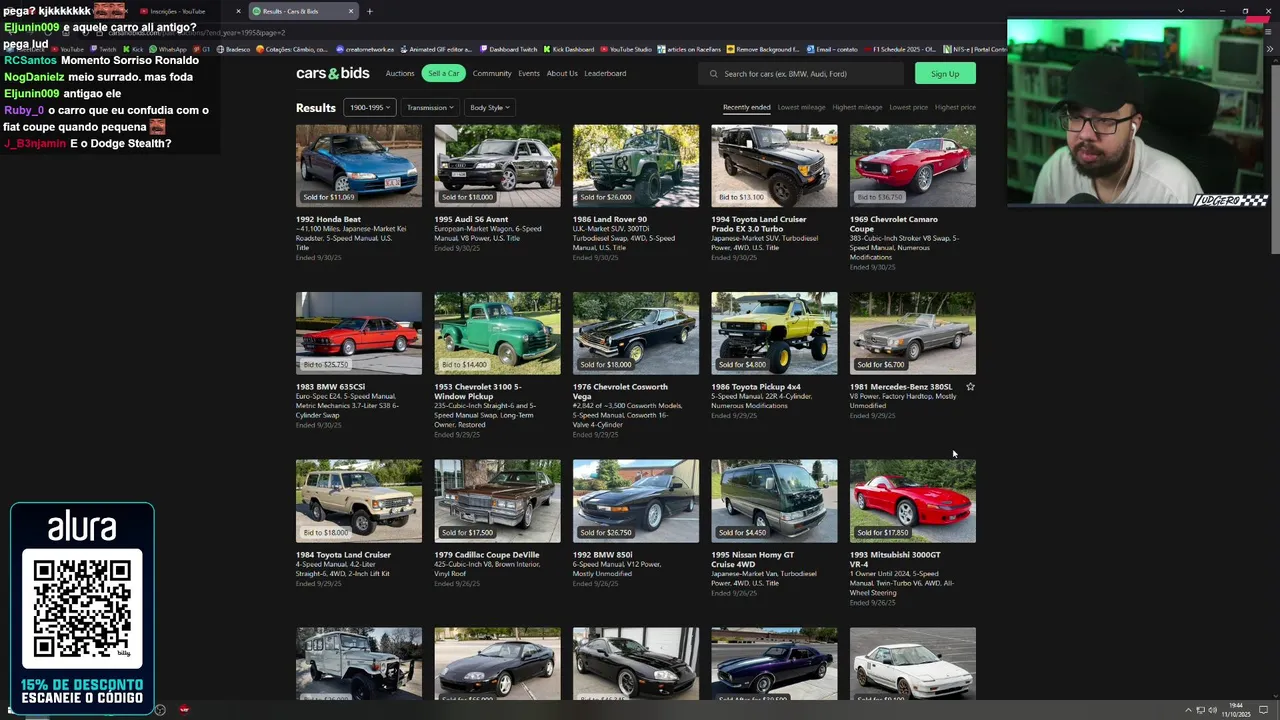Open the Events page
This screenshot has height=720, width=1280.
click(529, 73)
